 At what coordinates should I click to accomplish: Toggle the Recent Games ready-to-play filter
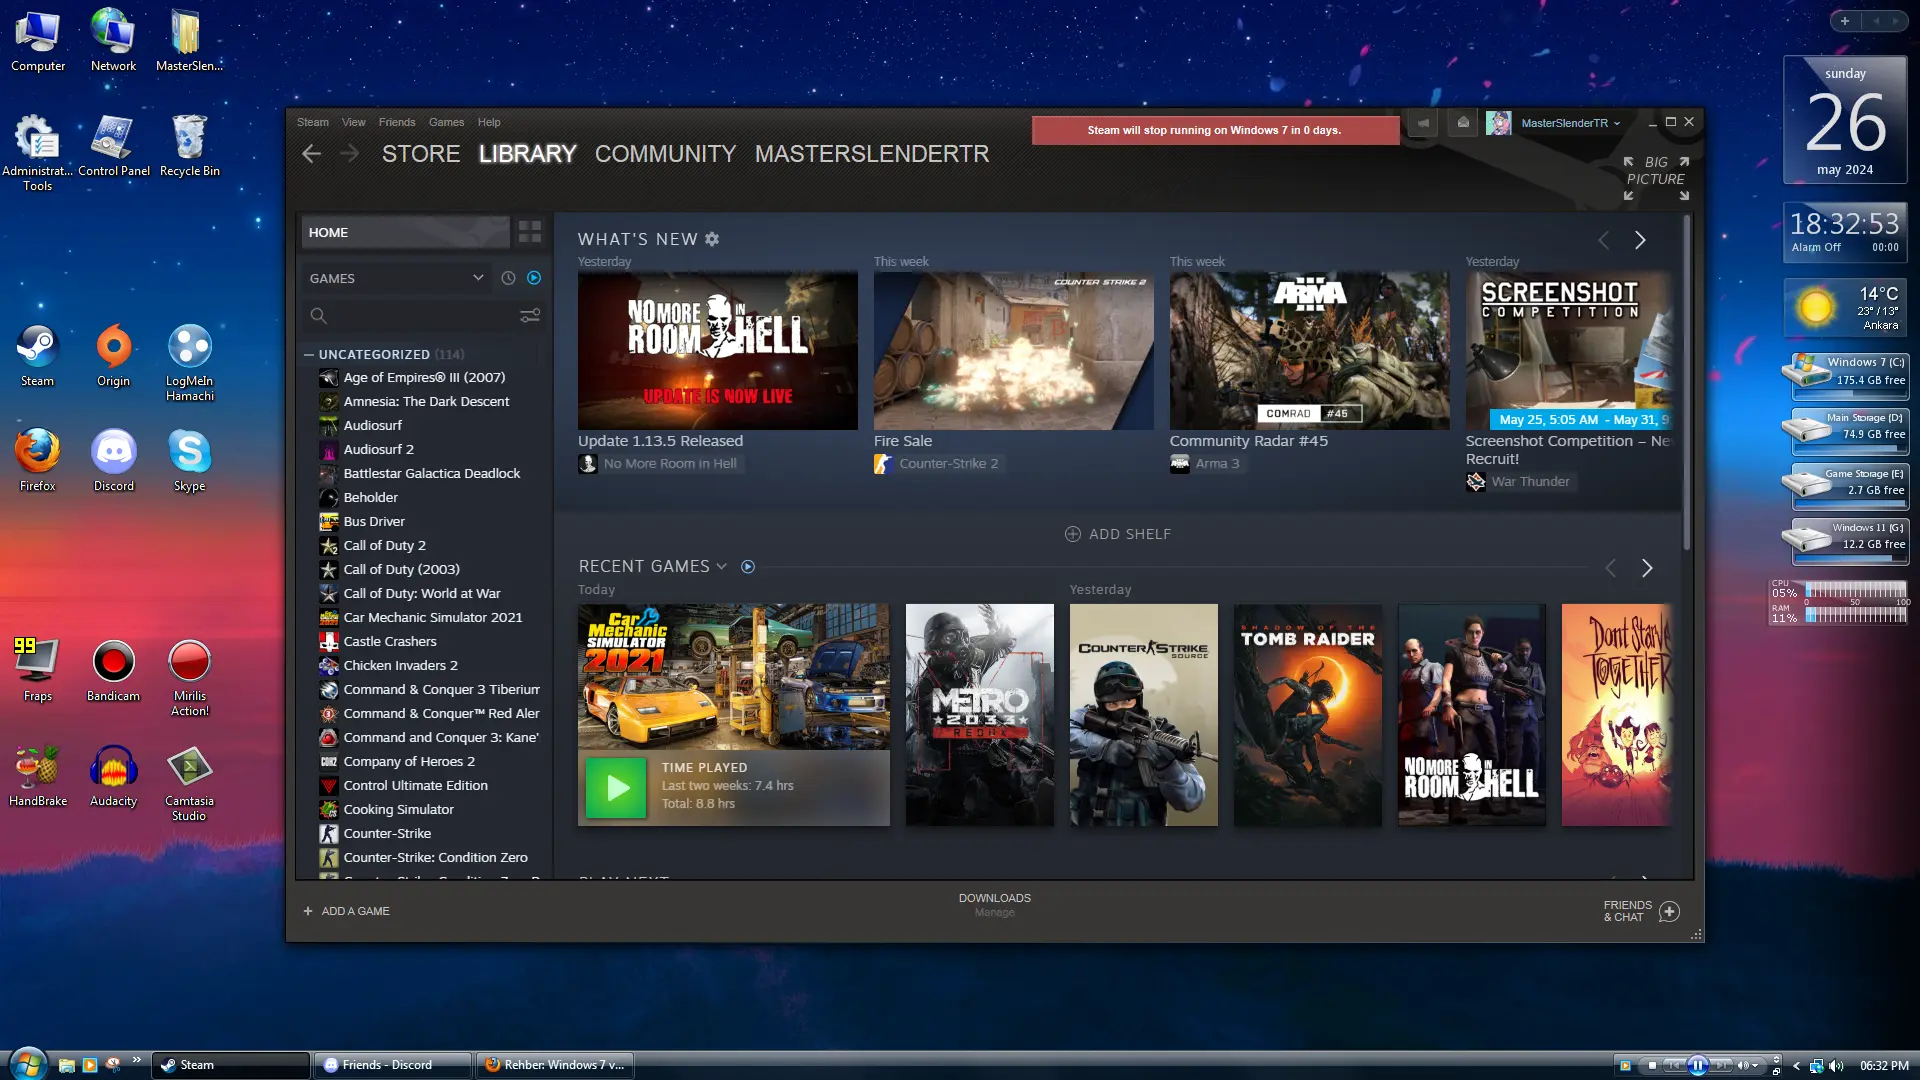point(748,566)
